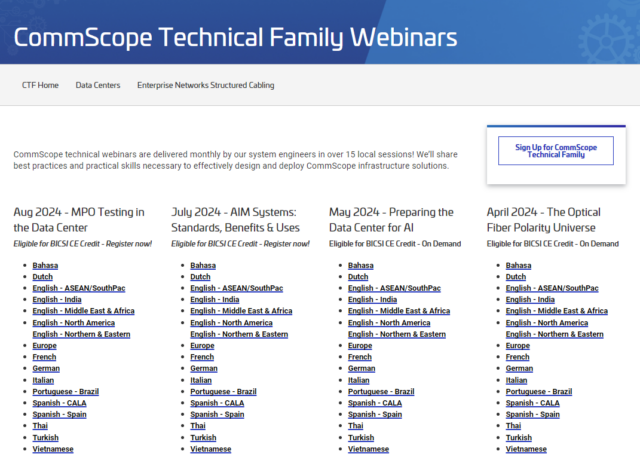Viewport: 640px width, 463px height.
Task: Open Spanish - CALA under Aug 2024
Action: [59, 403]
